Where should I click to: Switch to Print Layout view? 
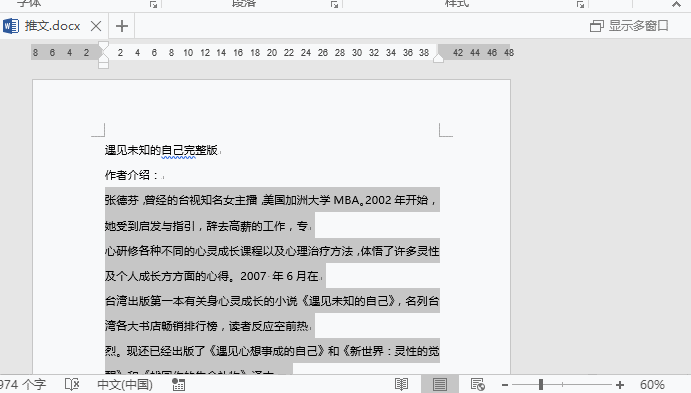440,385
